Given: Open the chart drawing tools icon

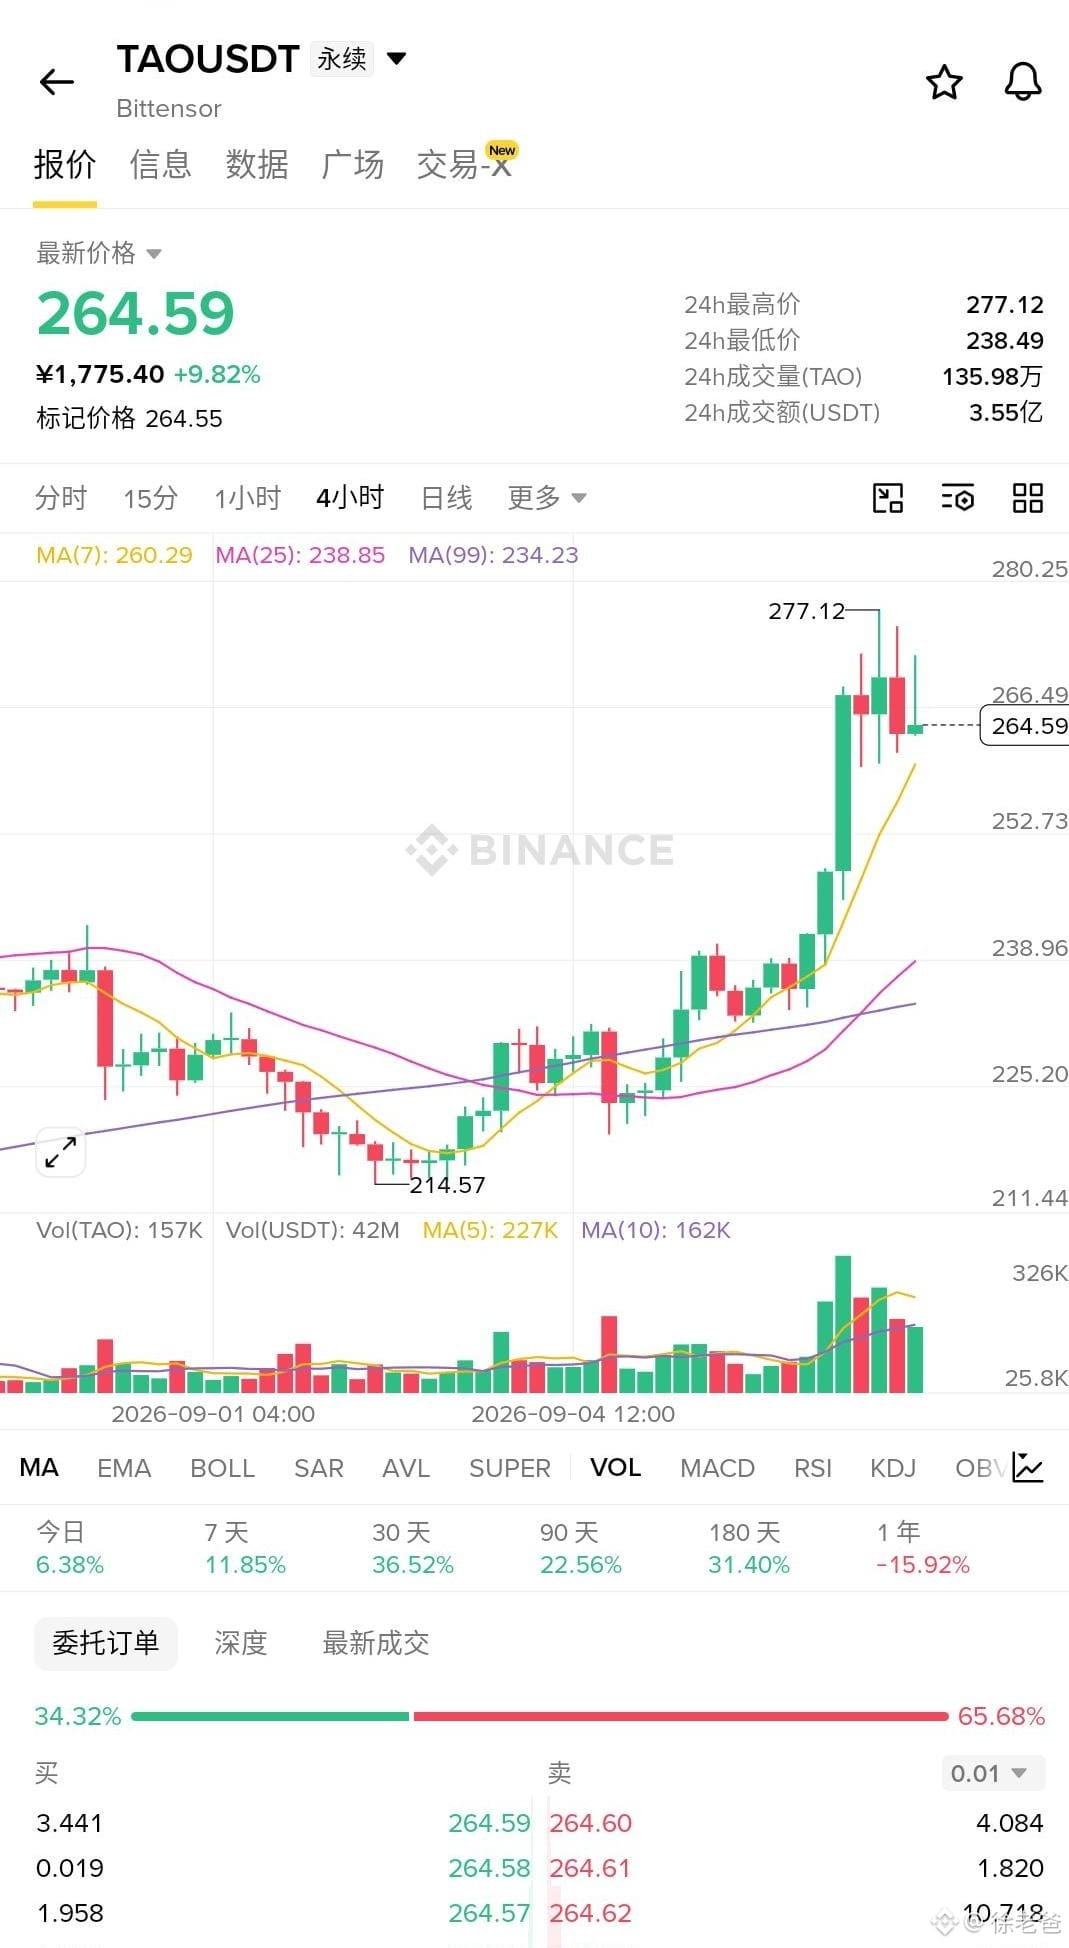Looking at the screenshot, I should pyautogui.click(x=888, y=498).
